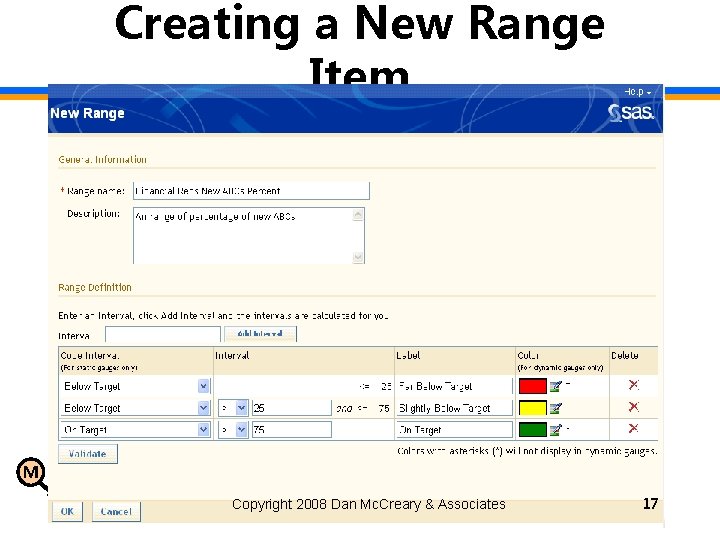Edit color icon next to yellow swatch

[556, 408]
